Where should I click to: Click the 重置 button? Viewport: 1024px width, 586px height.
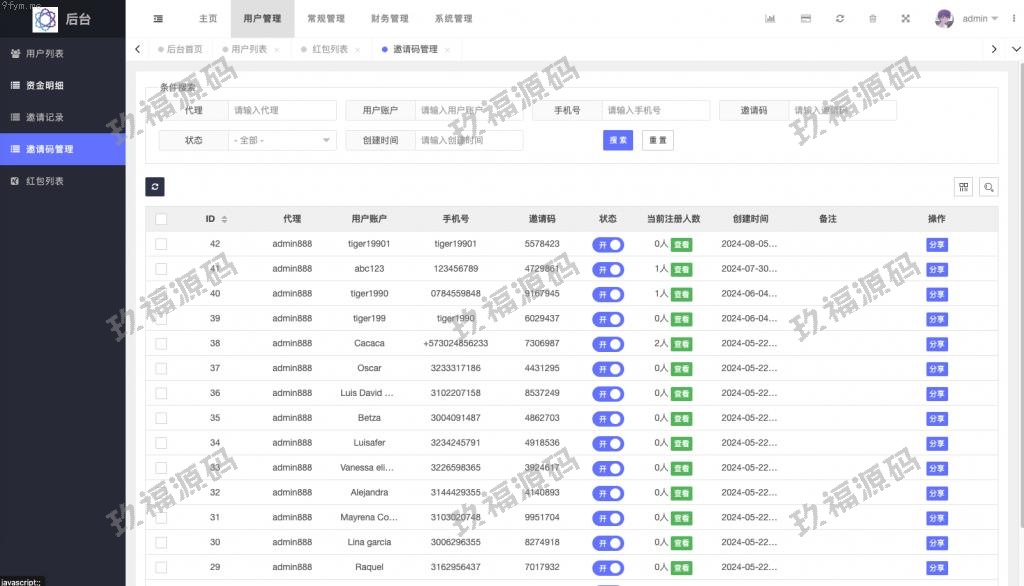pyautogui.click(x=658, y=141)
